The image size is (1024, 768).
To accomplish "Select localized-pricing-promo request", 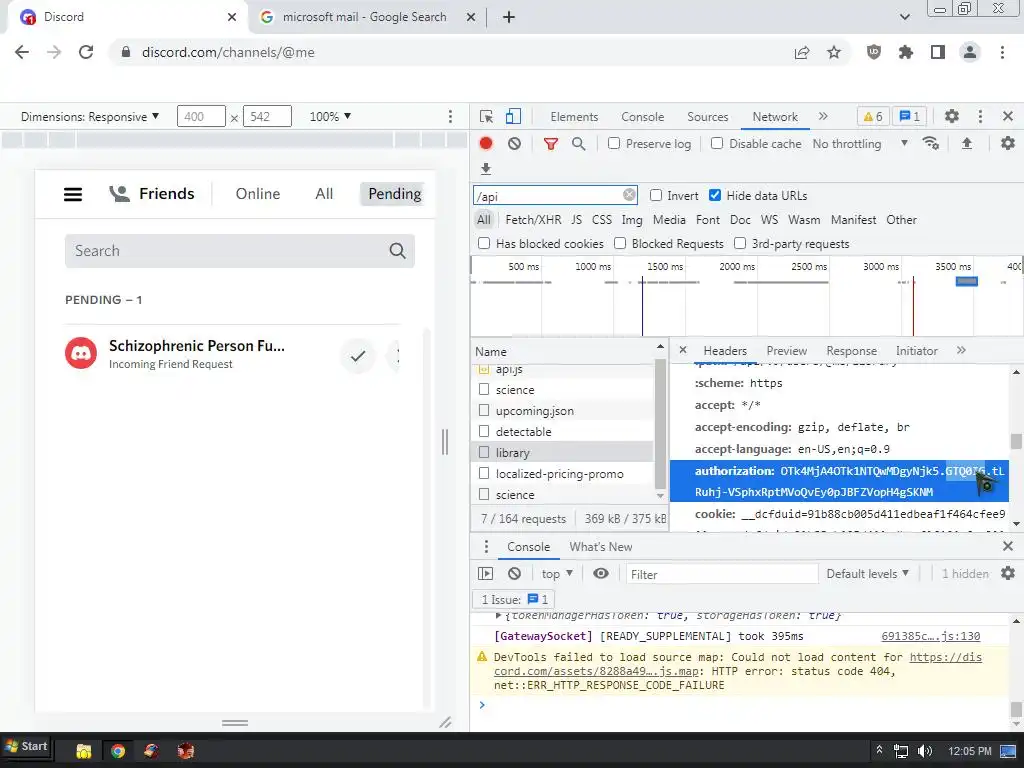I will 562,473.
